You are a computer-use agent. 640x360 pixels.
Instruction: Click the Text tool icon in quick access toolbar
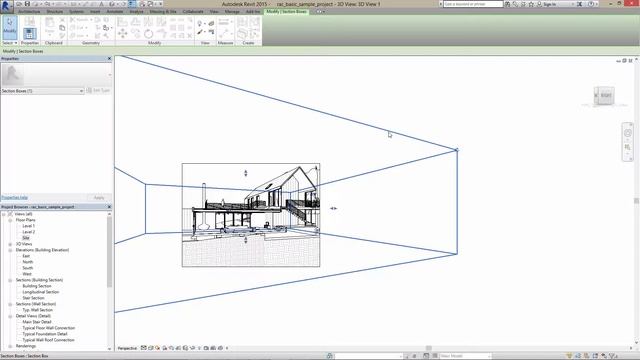click(x=102, y=4)
